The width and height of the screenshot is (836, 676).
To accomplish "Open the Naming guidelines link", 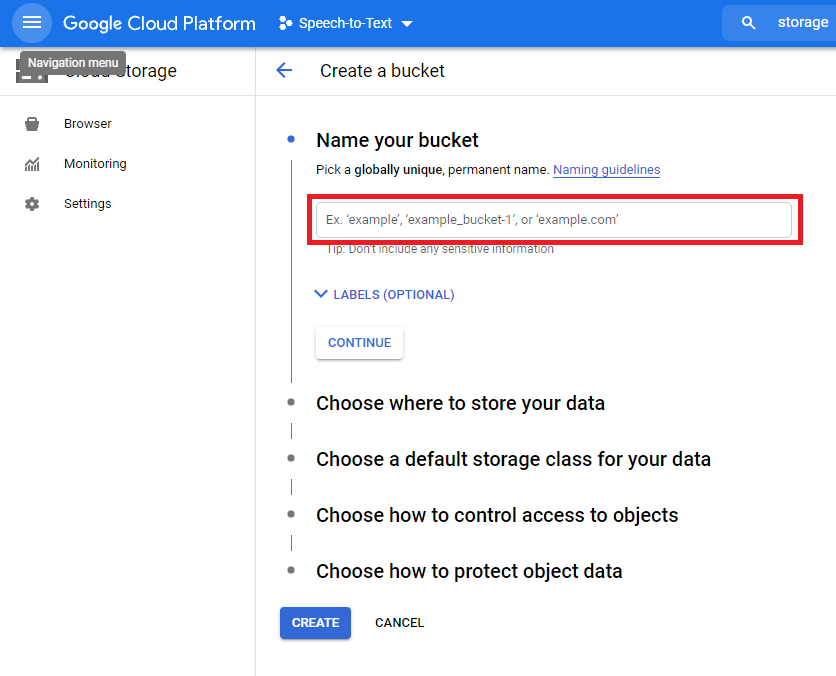I will click(606, 170).
